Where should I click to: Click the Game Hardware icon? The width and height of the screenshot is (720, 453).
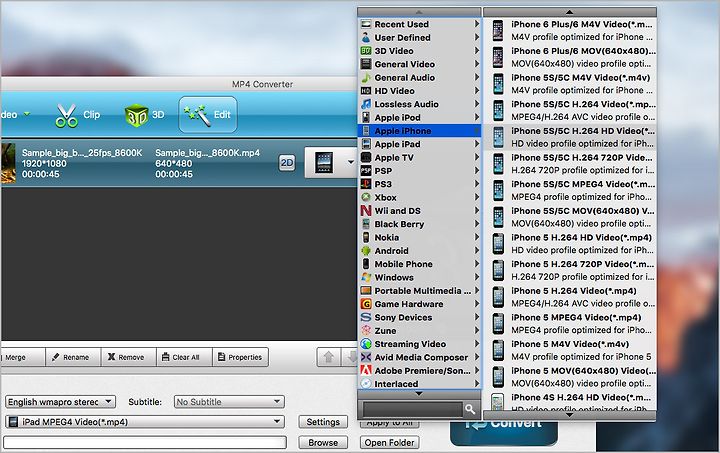coord(366,303)
